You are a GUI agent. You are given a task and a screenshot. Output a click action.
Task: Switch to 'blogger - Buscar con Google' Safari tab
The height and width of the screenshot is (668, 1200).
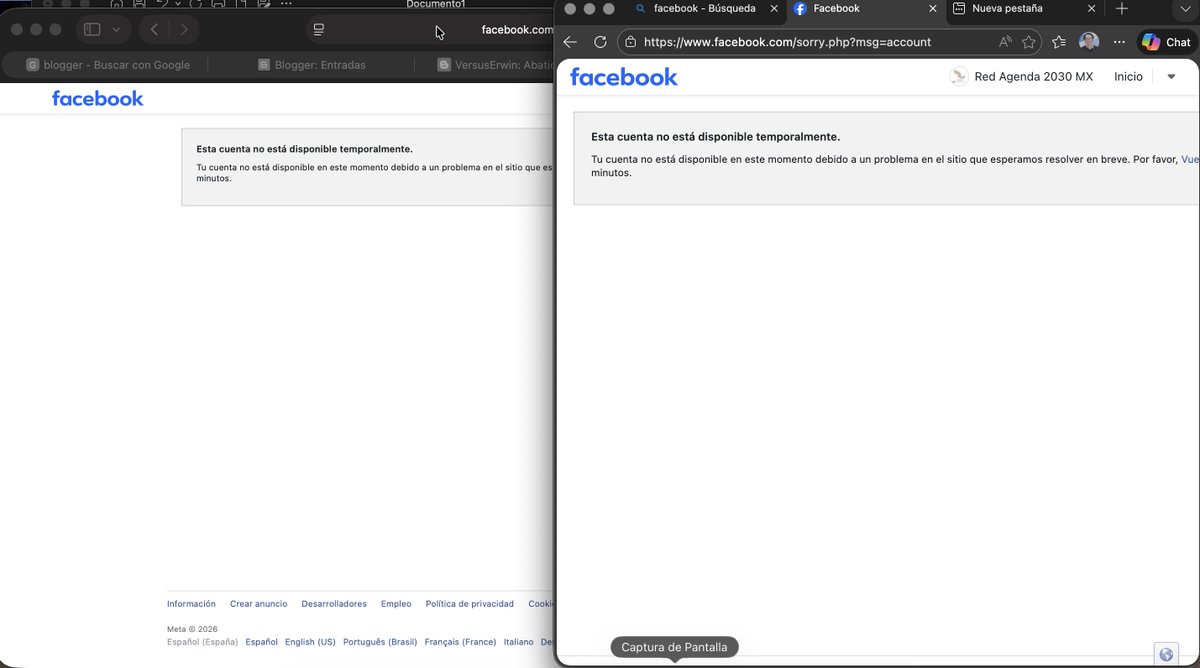[x=108, y=65]
